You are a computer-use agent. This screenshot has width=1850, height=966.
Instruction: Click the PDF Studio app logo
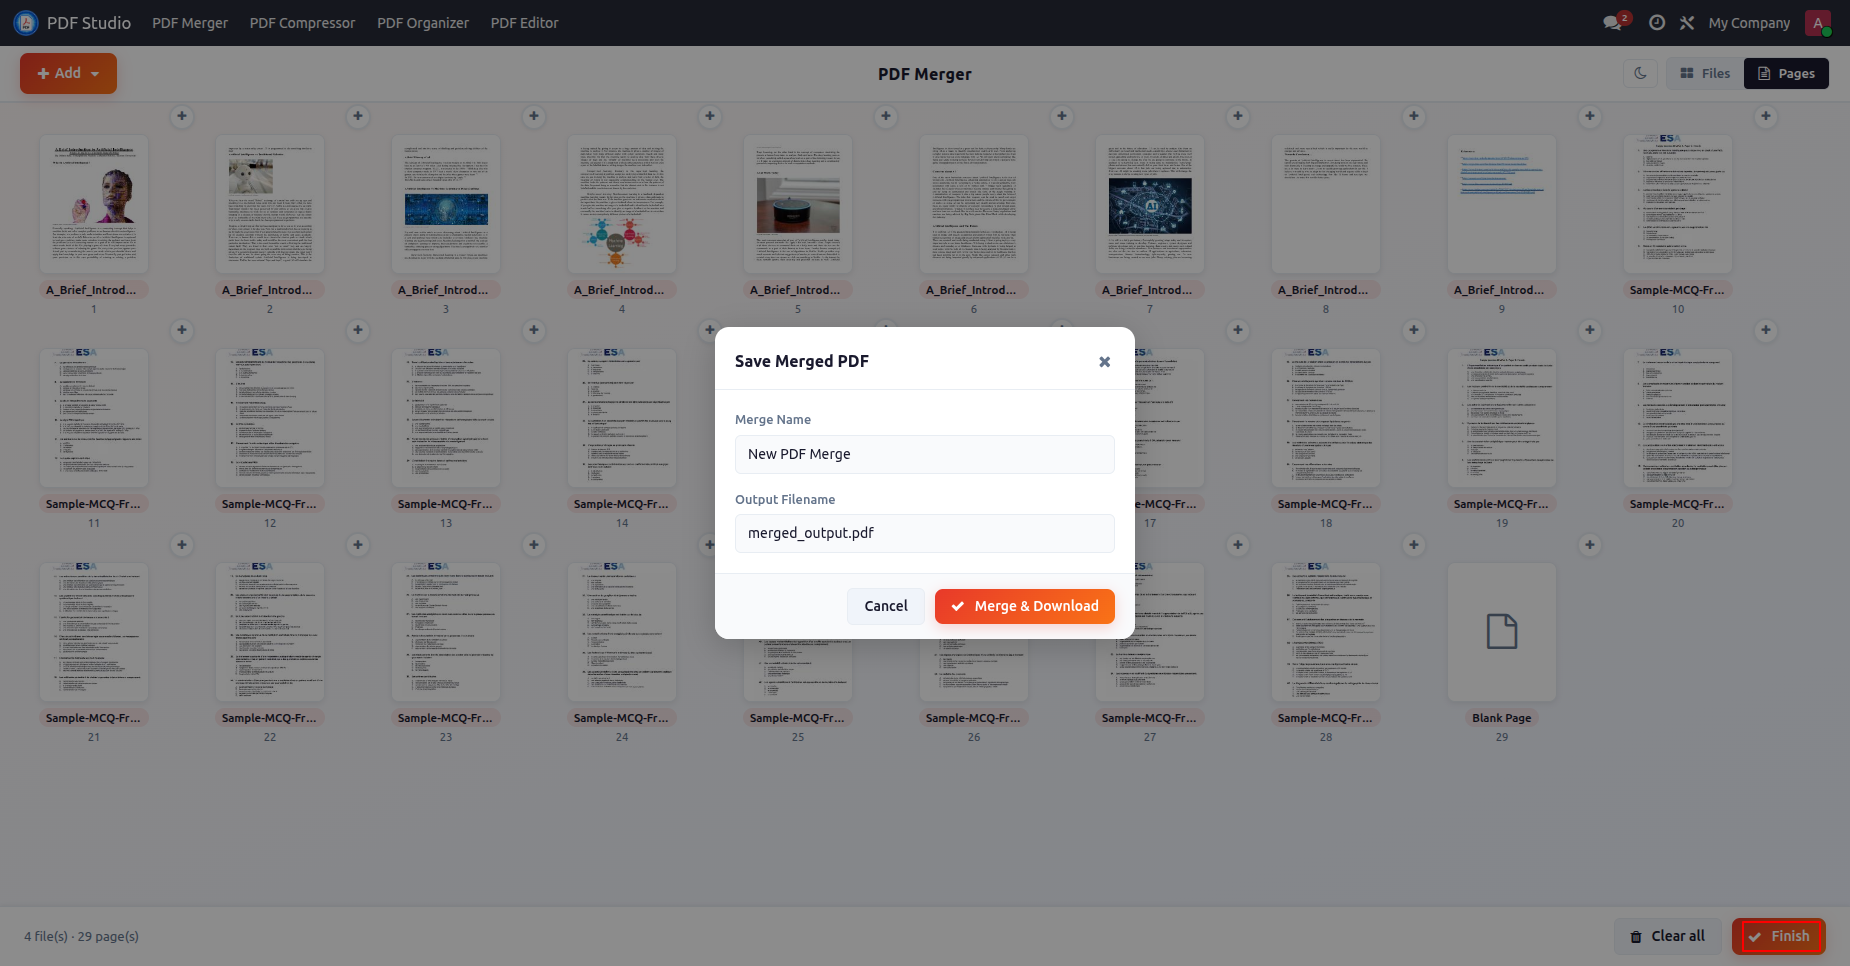point(26,23)
